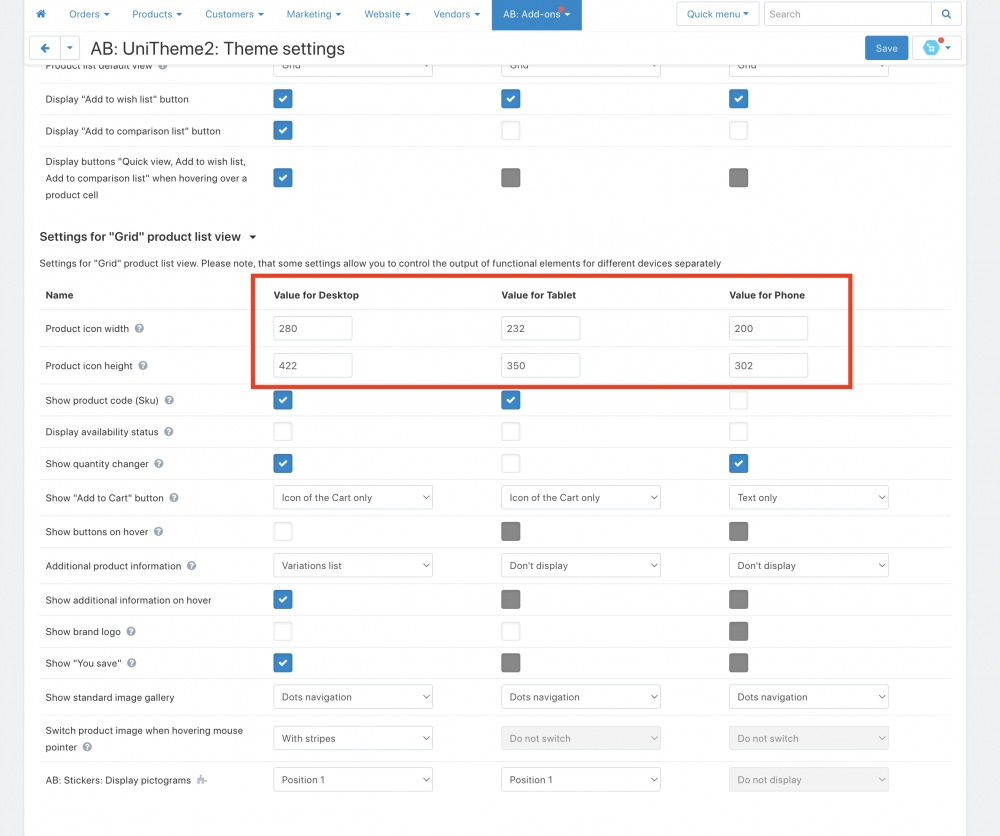1000x836 pixels.
Task: Click help icon next to Product icon width
Action: [139, 329]
